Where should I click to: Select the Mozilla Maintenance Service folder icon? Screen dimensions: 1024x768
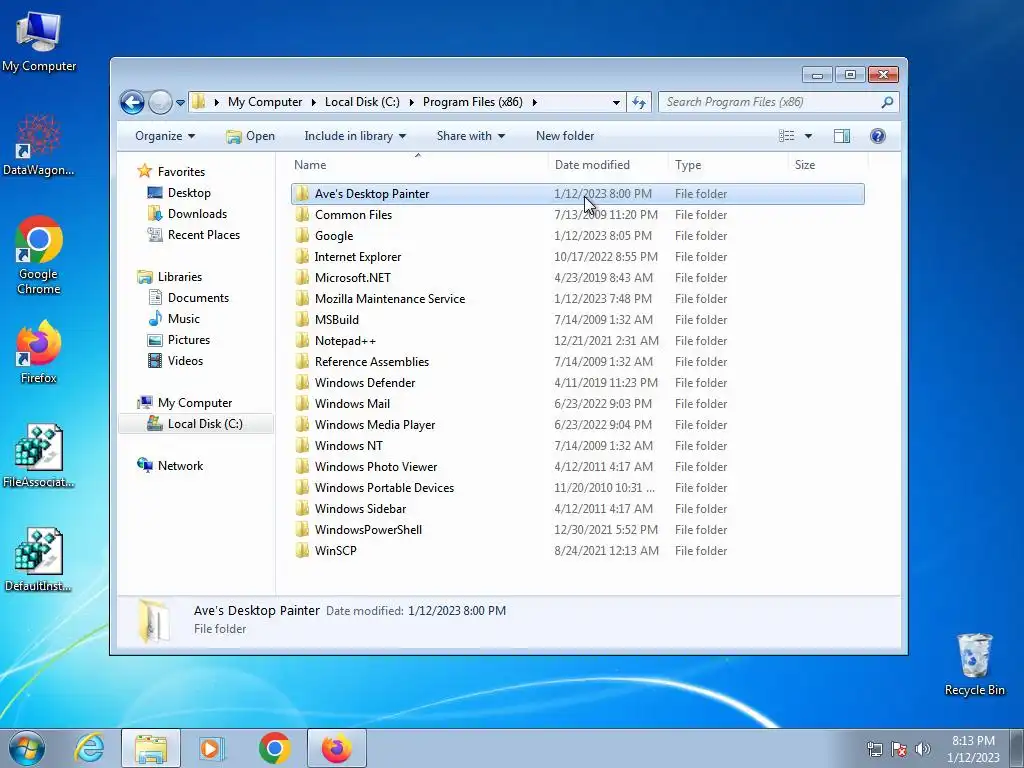pyautogui.click(x=302, y=298)
